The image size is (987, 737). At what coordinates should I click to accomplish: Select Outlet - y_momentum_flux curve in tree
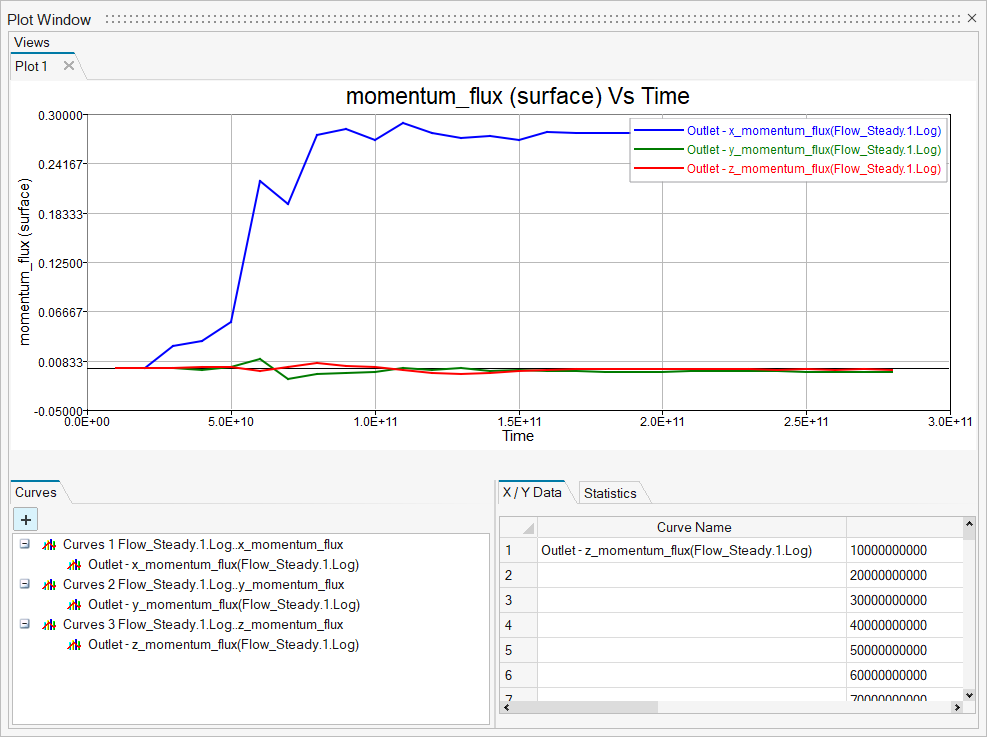pyautogui.click(x=223, y=605)
